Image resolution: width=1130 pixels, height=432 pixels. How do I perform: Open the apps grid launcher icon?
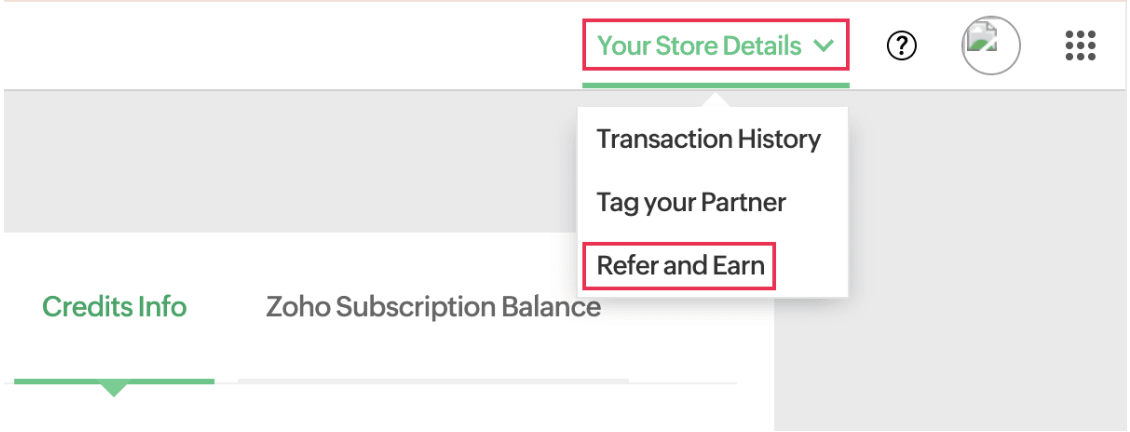pos(1080,46)
